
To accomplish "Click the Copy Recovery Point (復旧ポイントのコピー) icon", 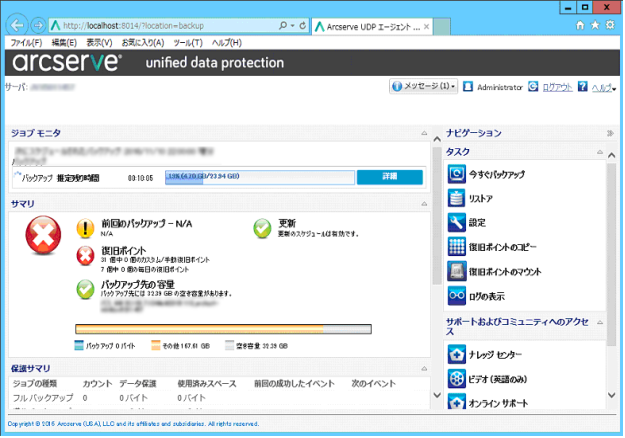I will (x=456, y=247).
